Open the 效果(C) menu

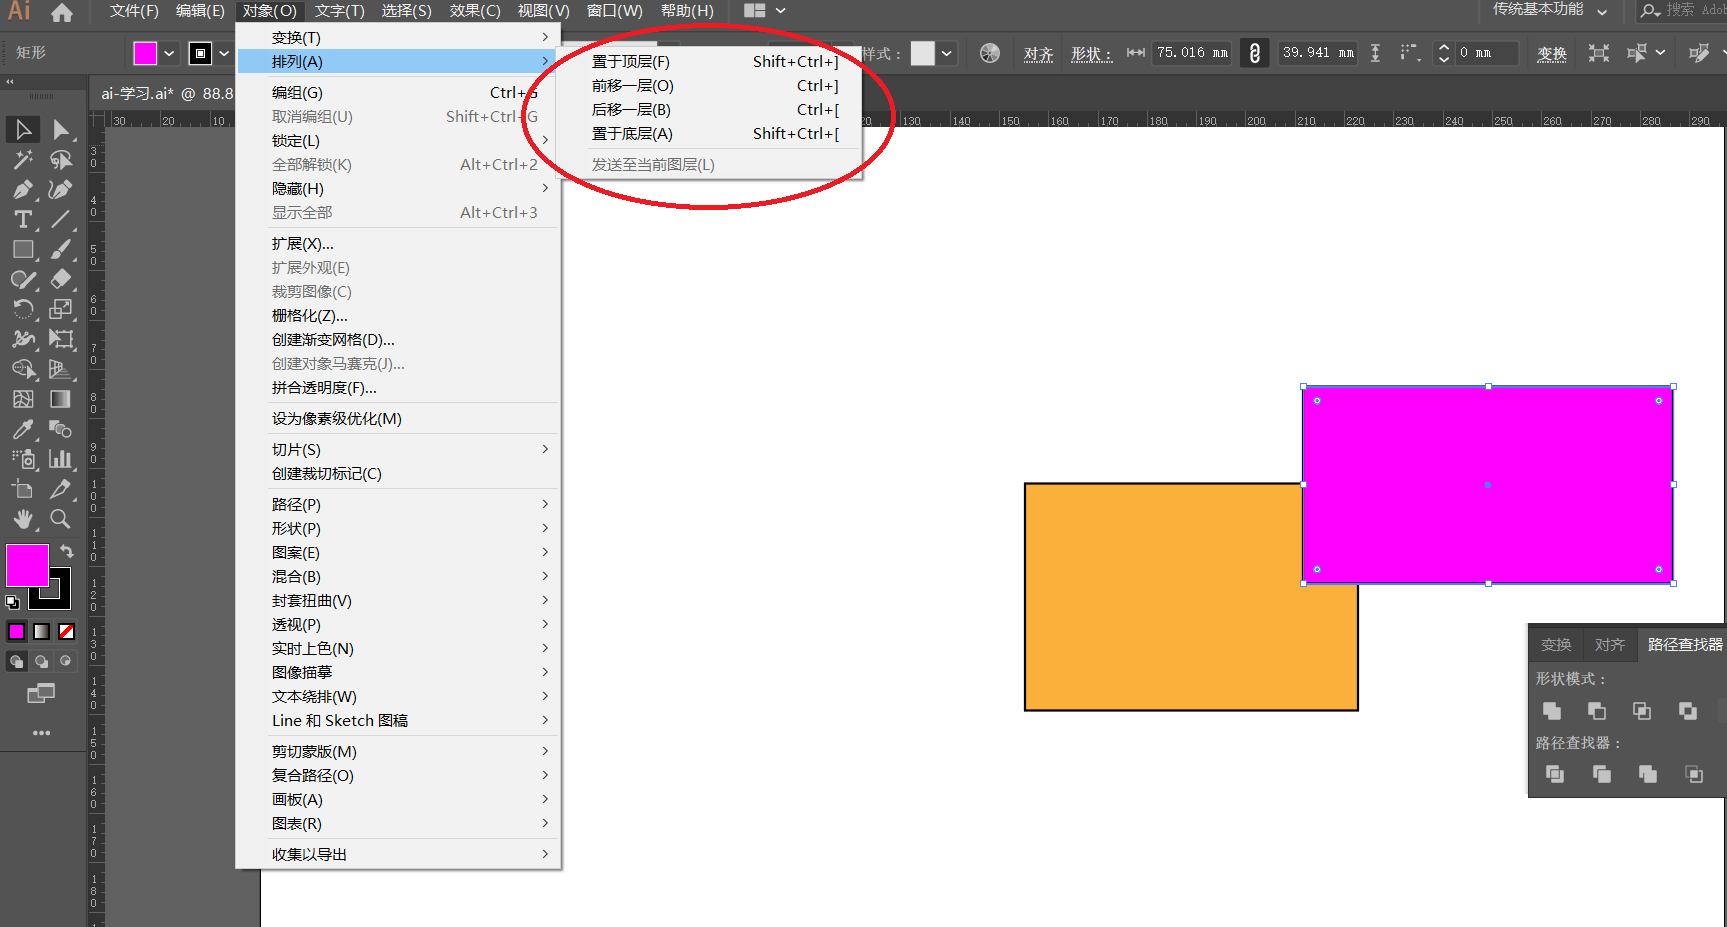(475, 11)
